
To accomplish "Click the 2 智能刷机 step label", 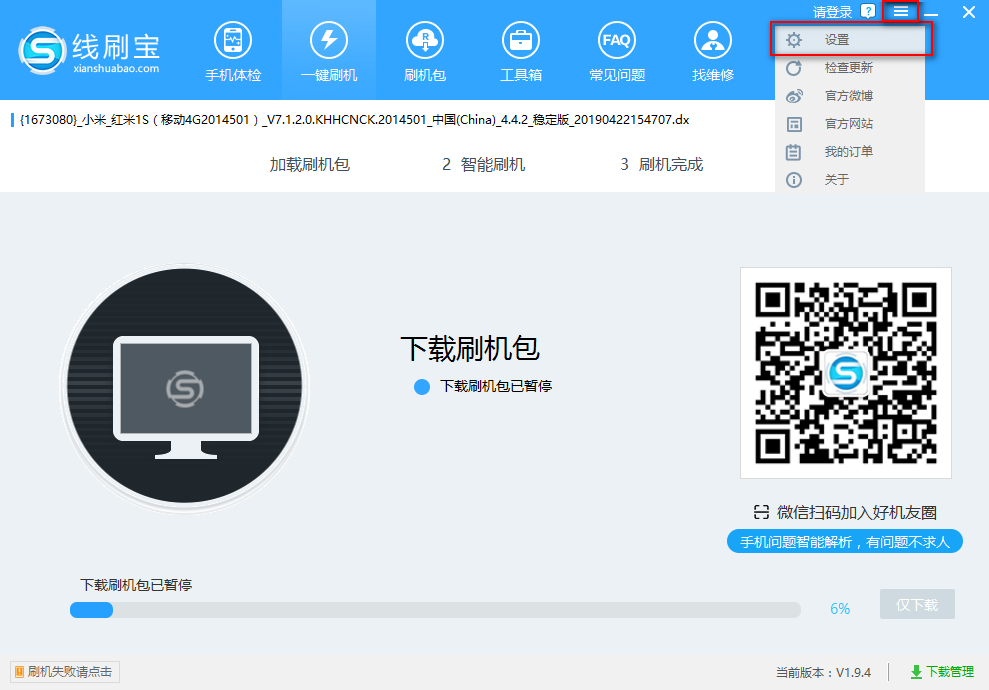I will click(x=484, y=165).
